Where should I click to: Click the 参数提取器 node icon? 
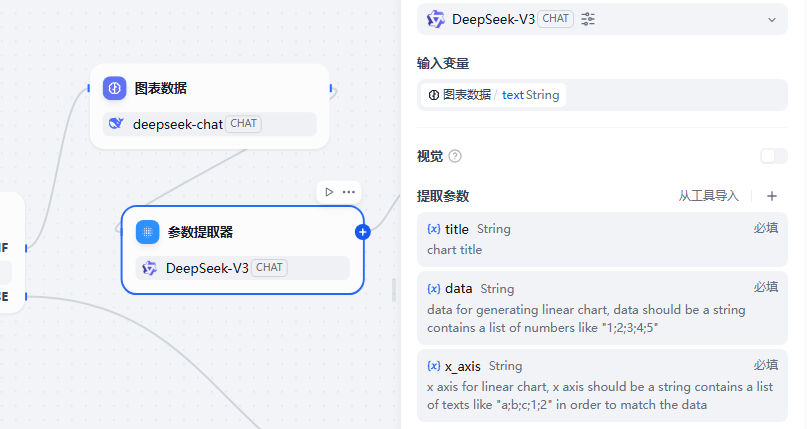[x=148, y=232]
